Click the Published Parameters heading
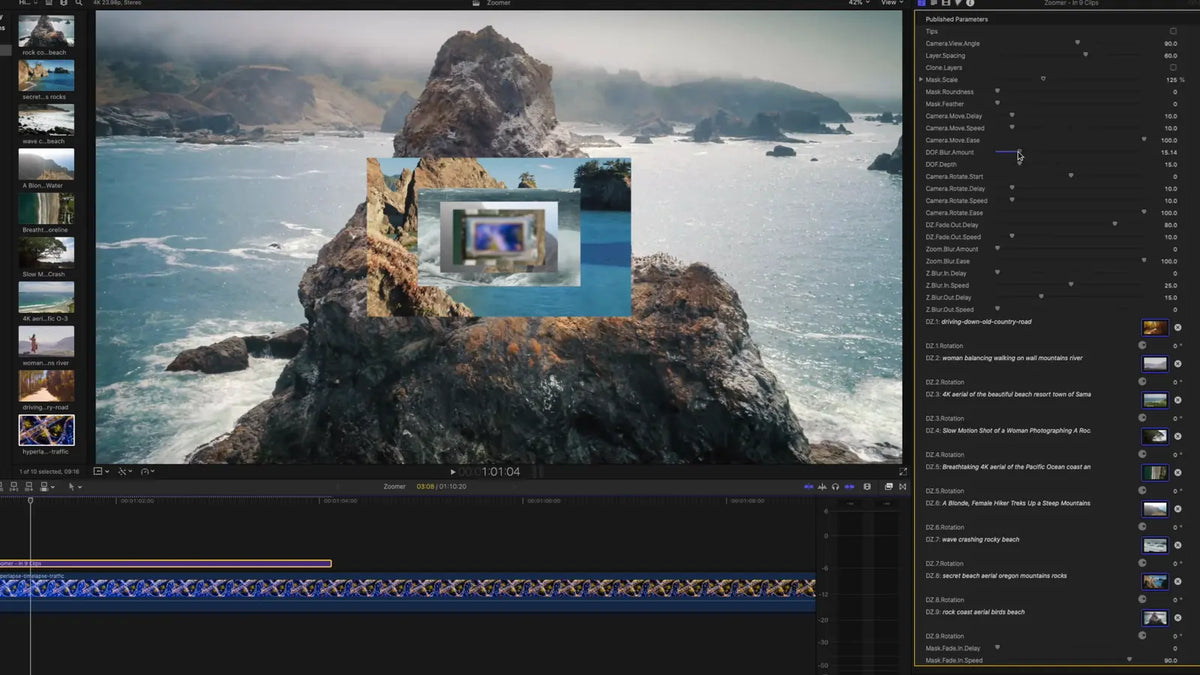Image resolution: width=1200 pixels, height=675 pixels. pyautogui.click(x=956, y=19)
